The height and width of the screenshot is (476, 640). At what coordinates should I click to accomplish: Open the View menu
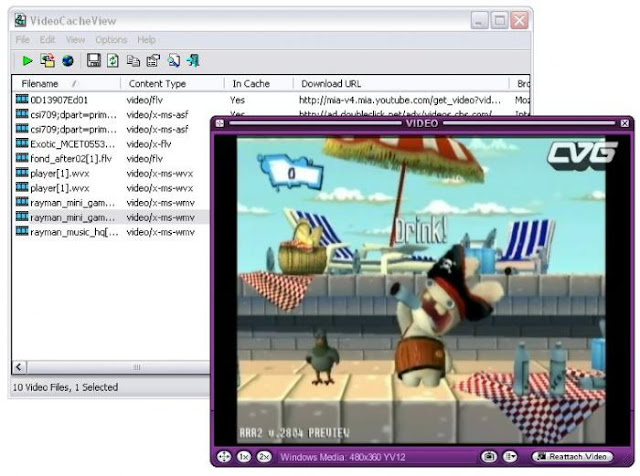pyautogui.click(x=76, y=40)
